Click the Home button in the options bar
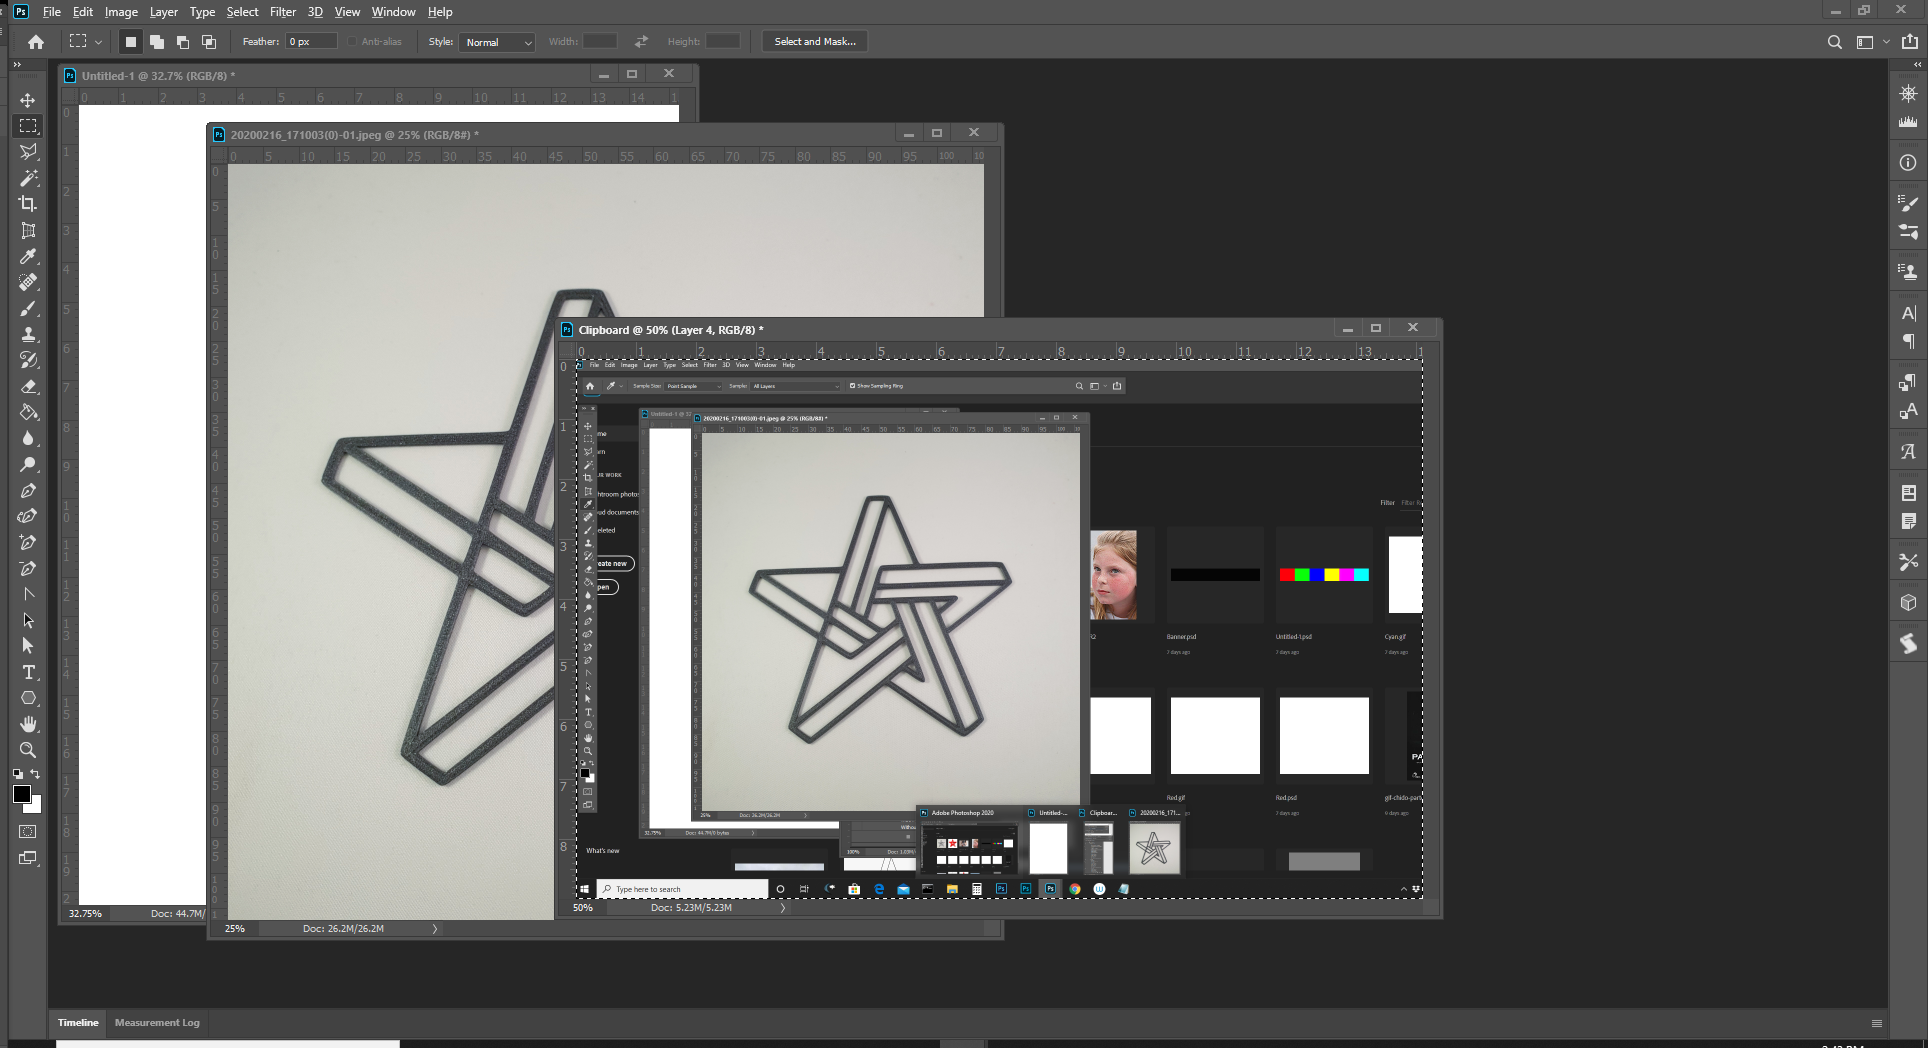 36,41
